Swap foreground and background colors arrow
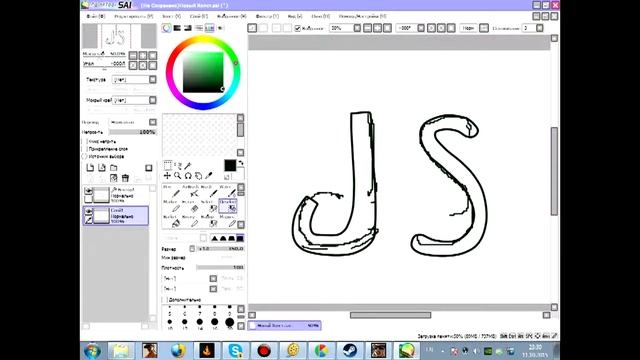 click(x=241, y=163)
